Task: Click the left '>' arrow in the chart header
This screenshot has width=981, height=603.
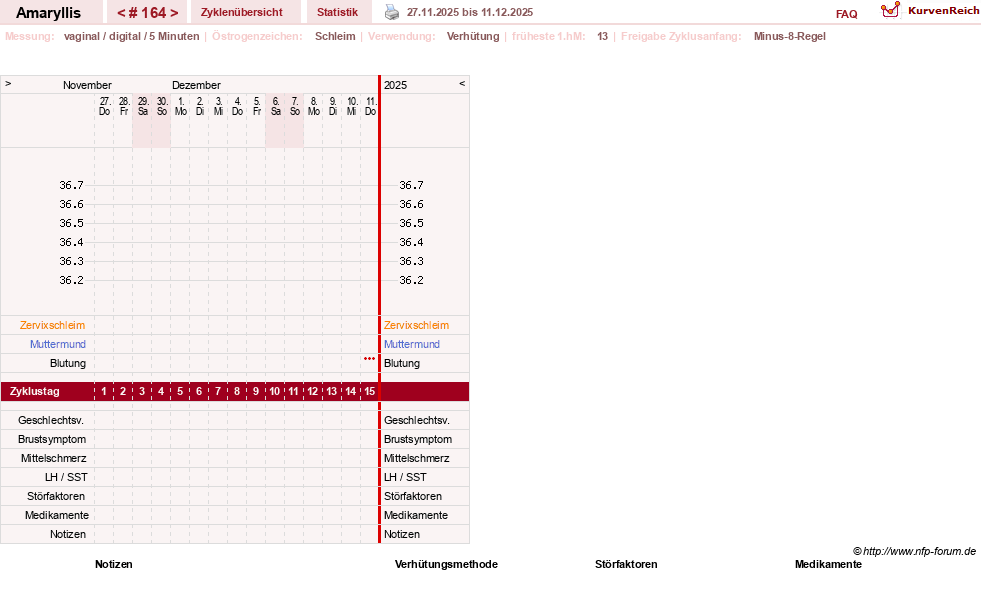Action: 8,83
